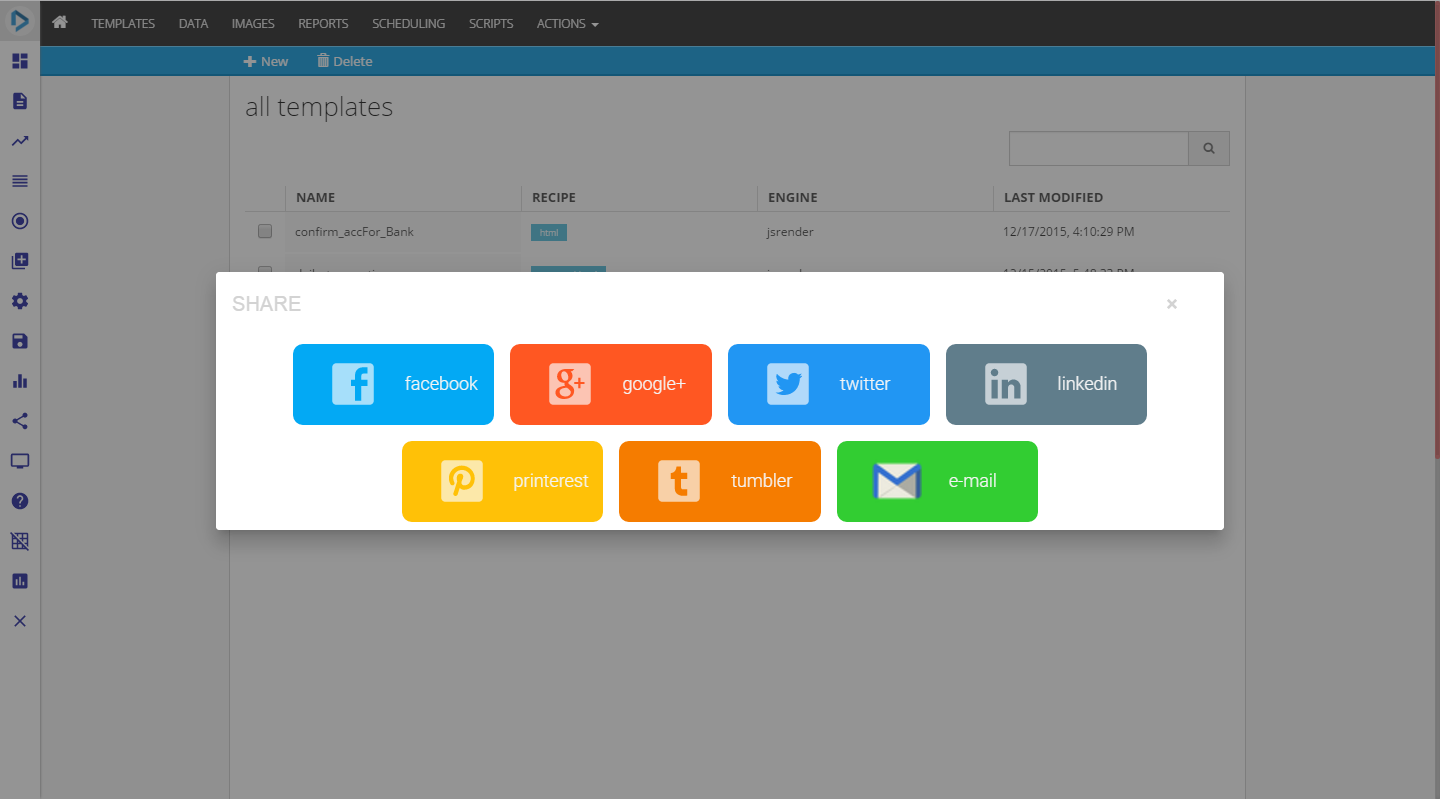Viewport: 1440px width, 799px height.
Task: Open the confirm_accFor_Bank template
Action: [354, 231]
